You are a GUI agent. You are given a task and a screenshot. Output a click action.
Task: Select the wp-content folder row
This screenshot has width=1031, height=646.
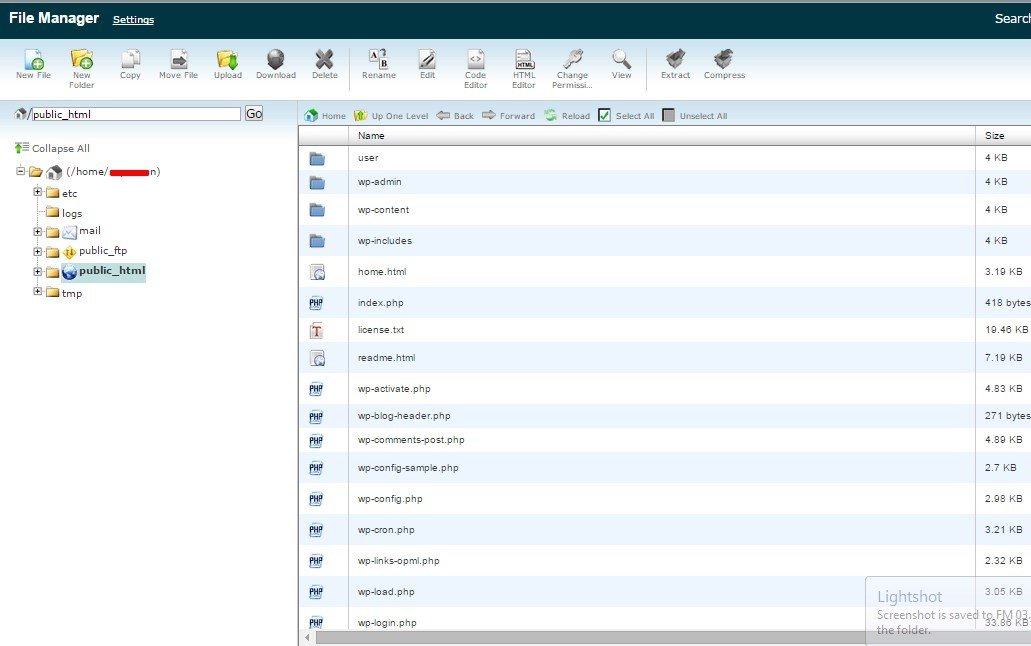[x=665, y=210]
